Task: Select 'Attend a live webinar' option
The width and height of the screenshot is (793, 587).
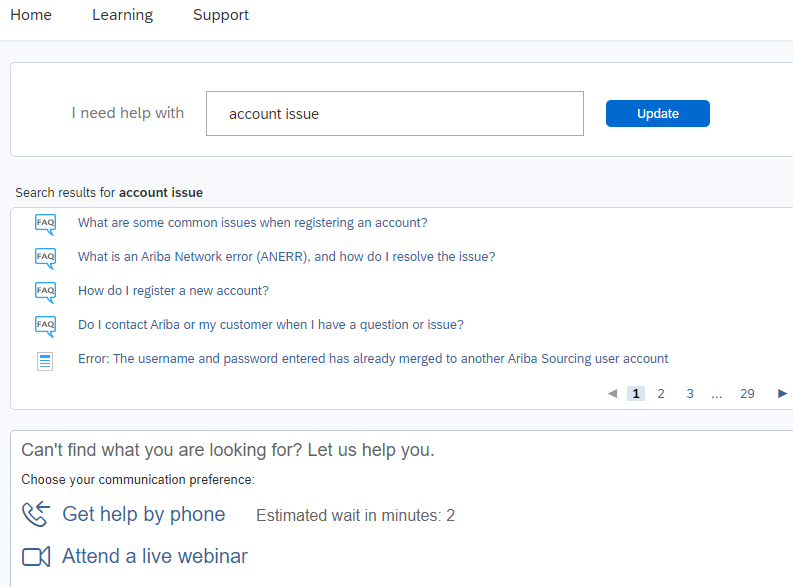Action: point(154,557)
